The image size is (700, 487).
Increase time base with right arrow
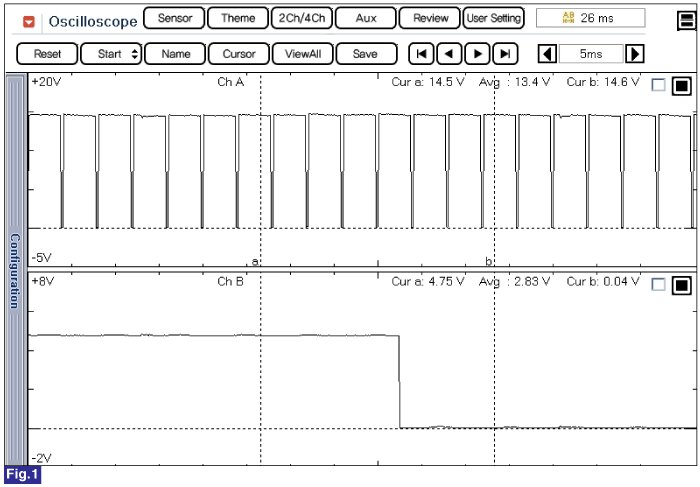coord(634,54)
